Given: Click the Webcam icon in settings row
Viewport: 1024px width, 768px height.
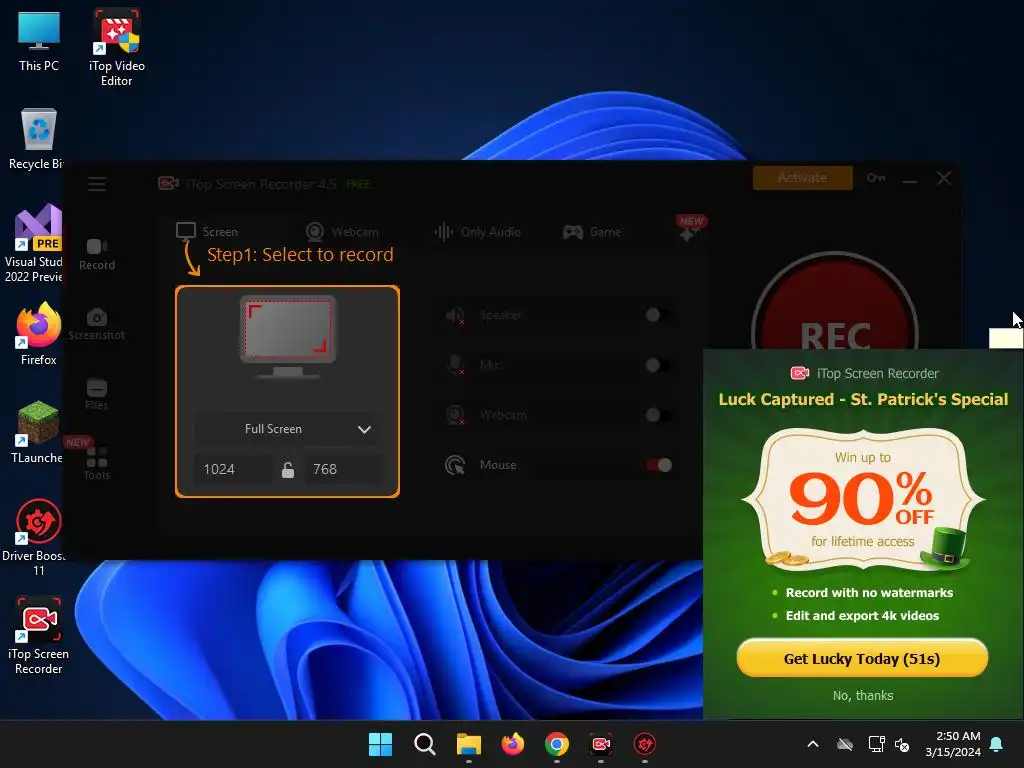Looking at the screenshot, I should (x=455, y=415).
